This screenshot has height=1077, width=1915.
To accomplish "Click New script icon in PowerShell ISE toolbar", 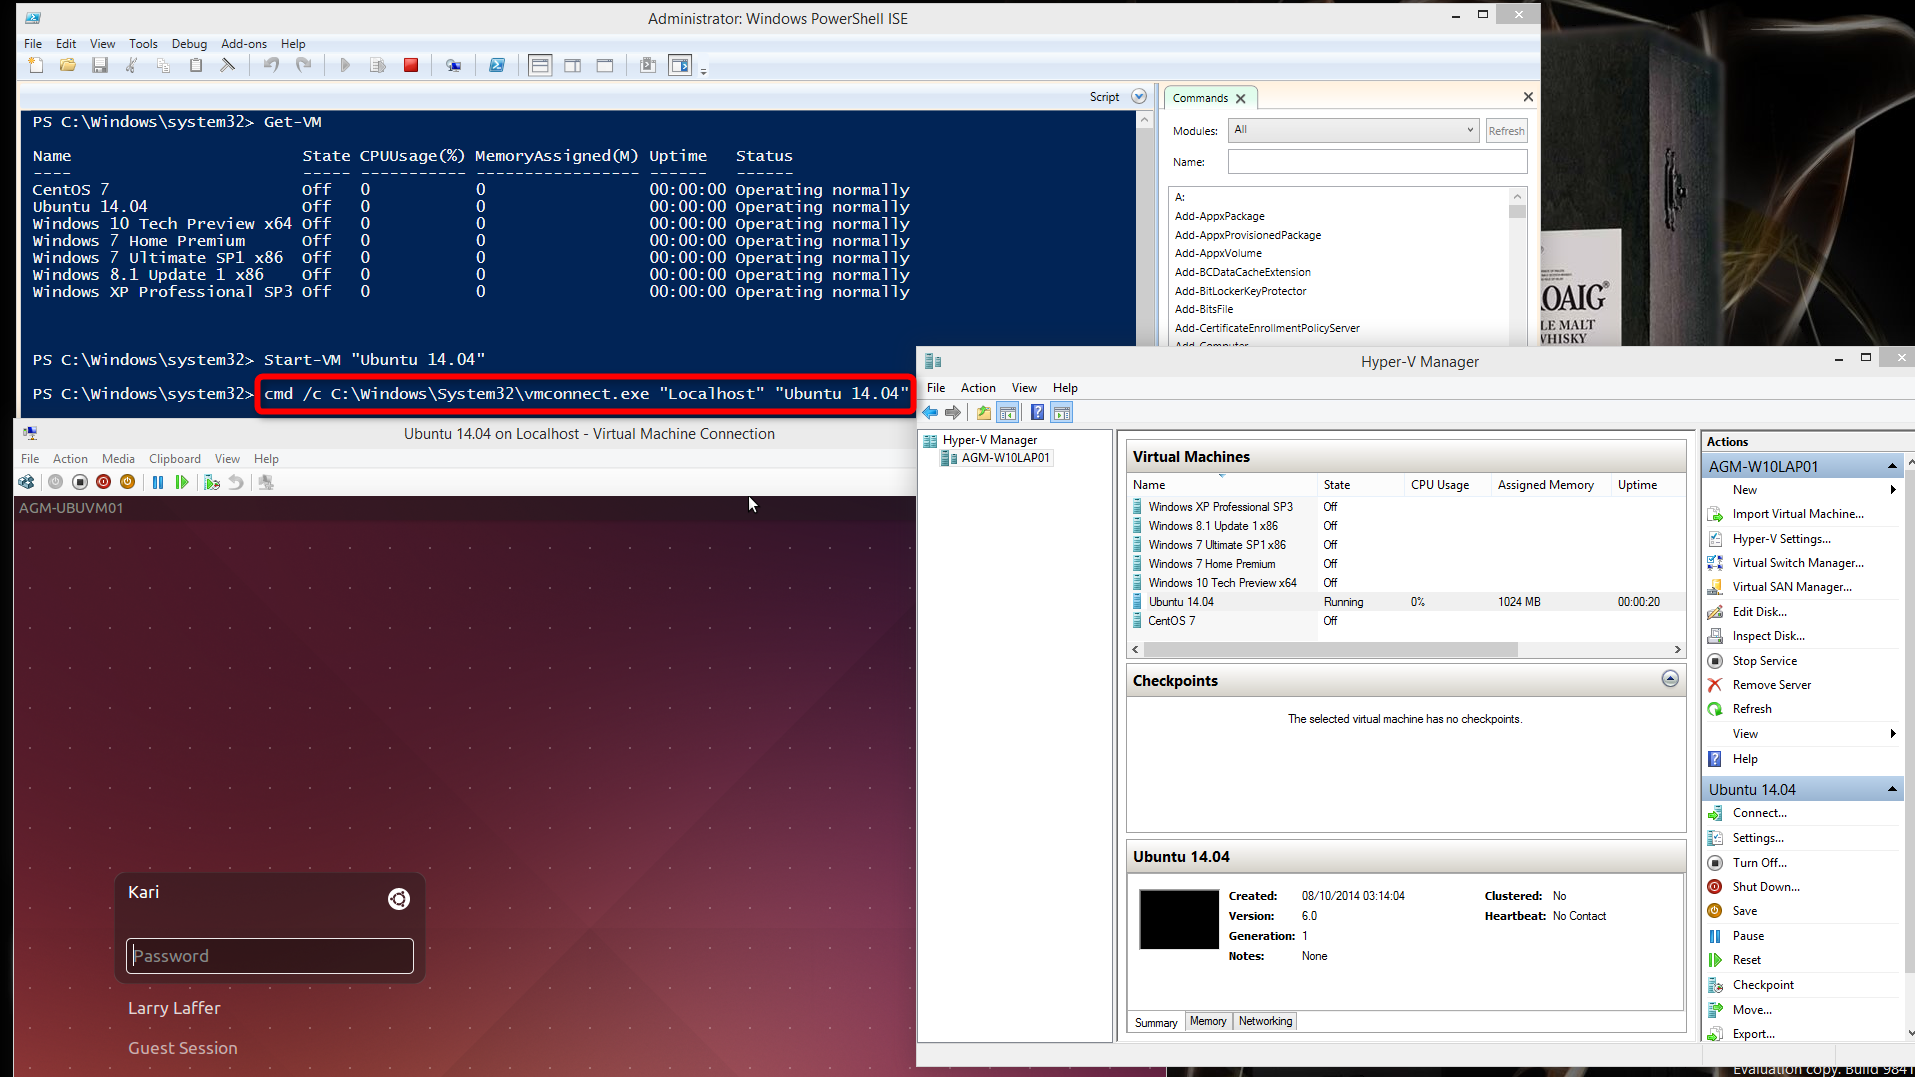I will pyautogui.click(x=36, y=66).
